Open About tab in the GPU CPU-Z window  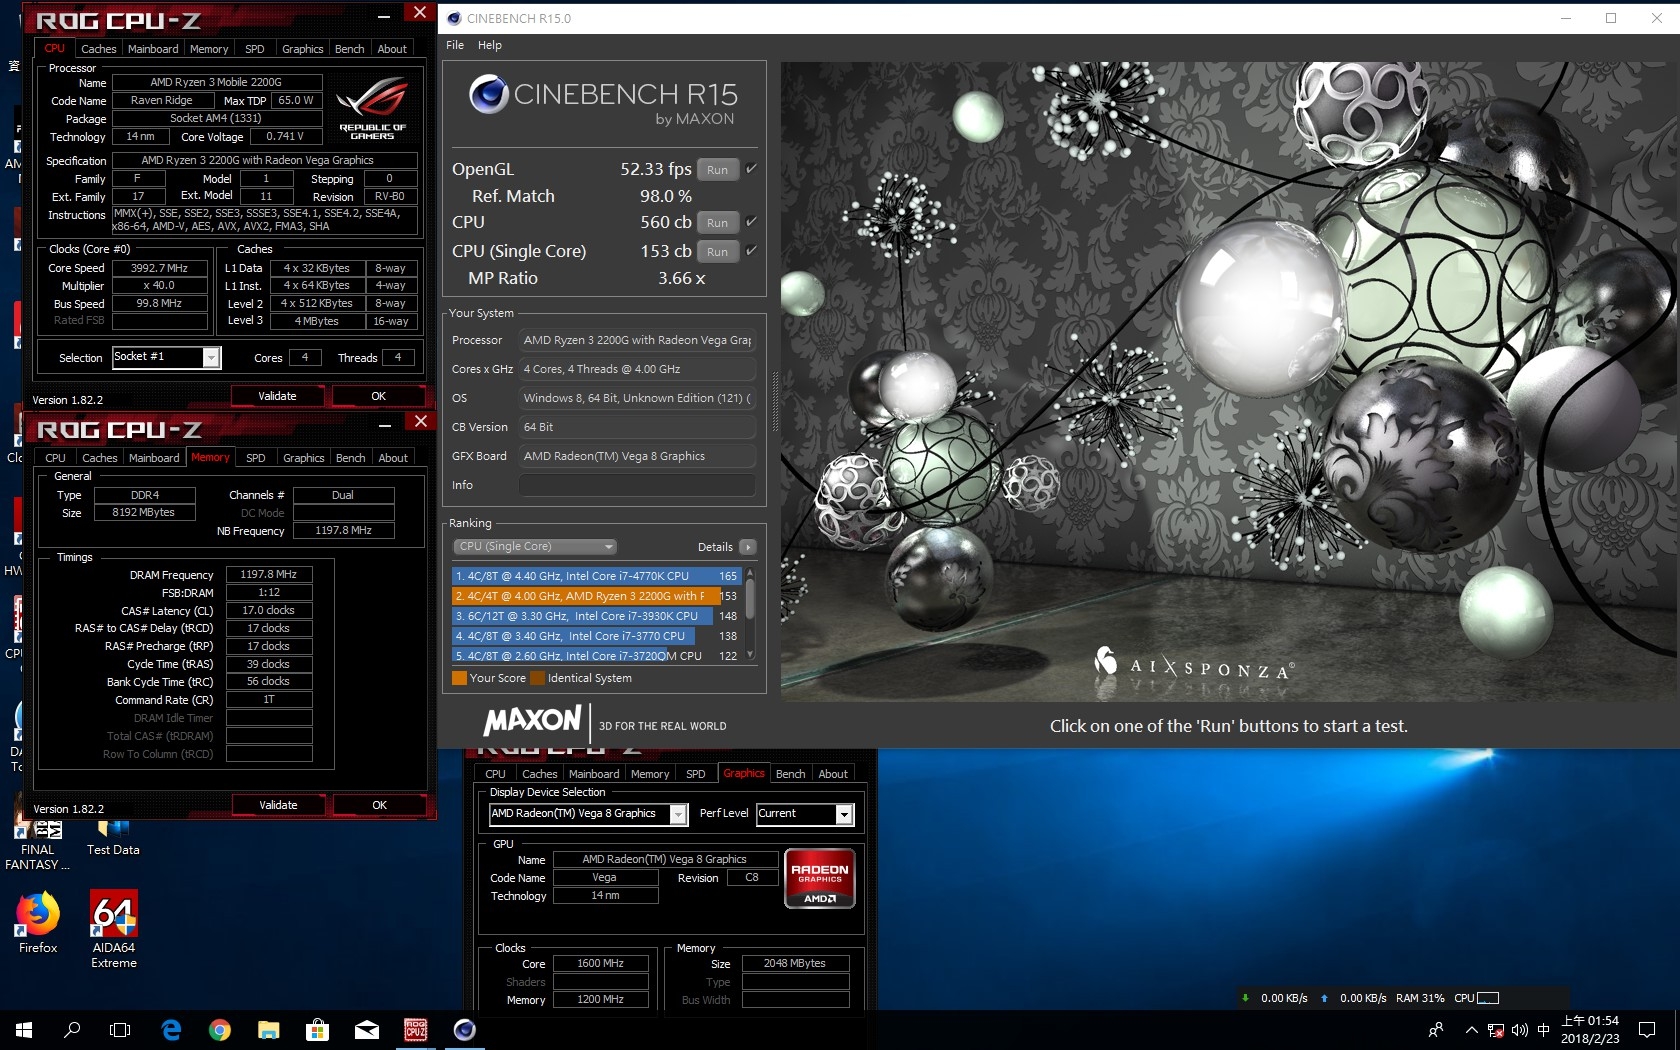click(833, 774)
